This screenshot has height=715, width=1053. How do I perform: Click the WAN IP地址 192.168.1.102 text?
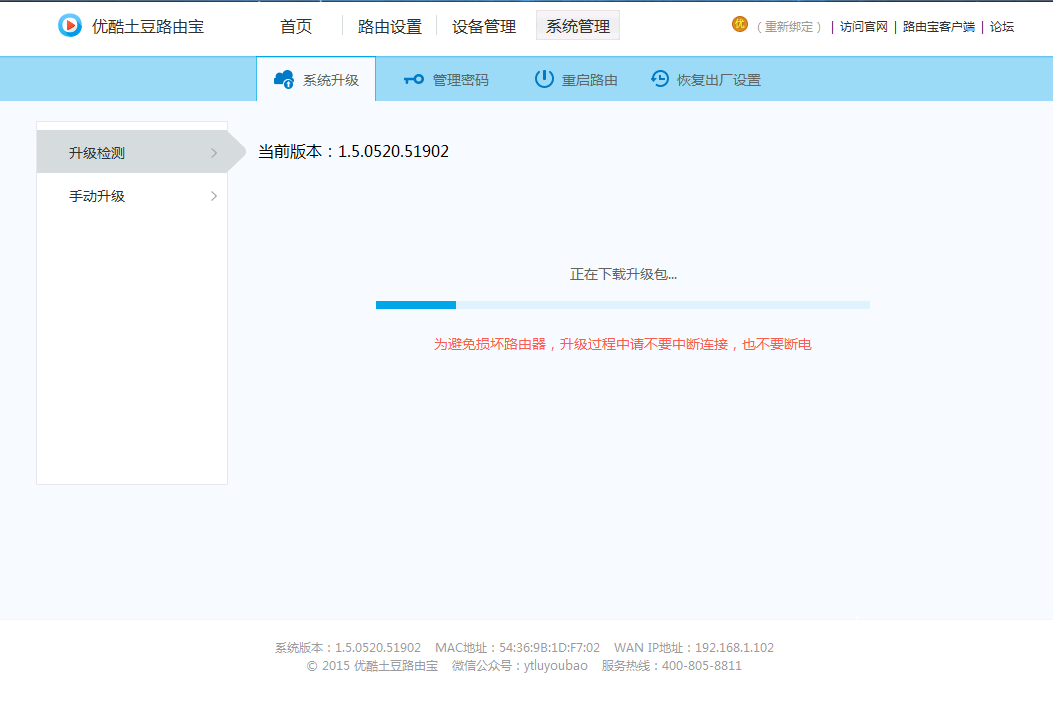point(694,648)
